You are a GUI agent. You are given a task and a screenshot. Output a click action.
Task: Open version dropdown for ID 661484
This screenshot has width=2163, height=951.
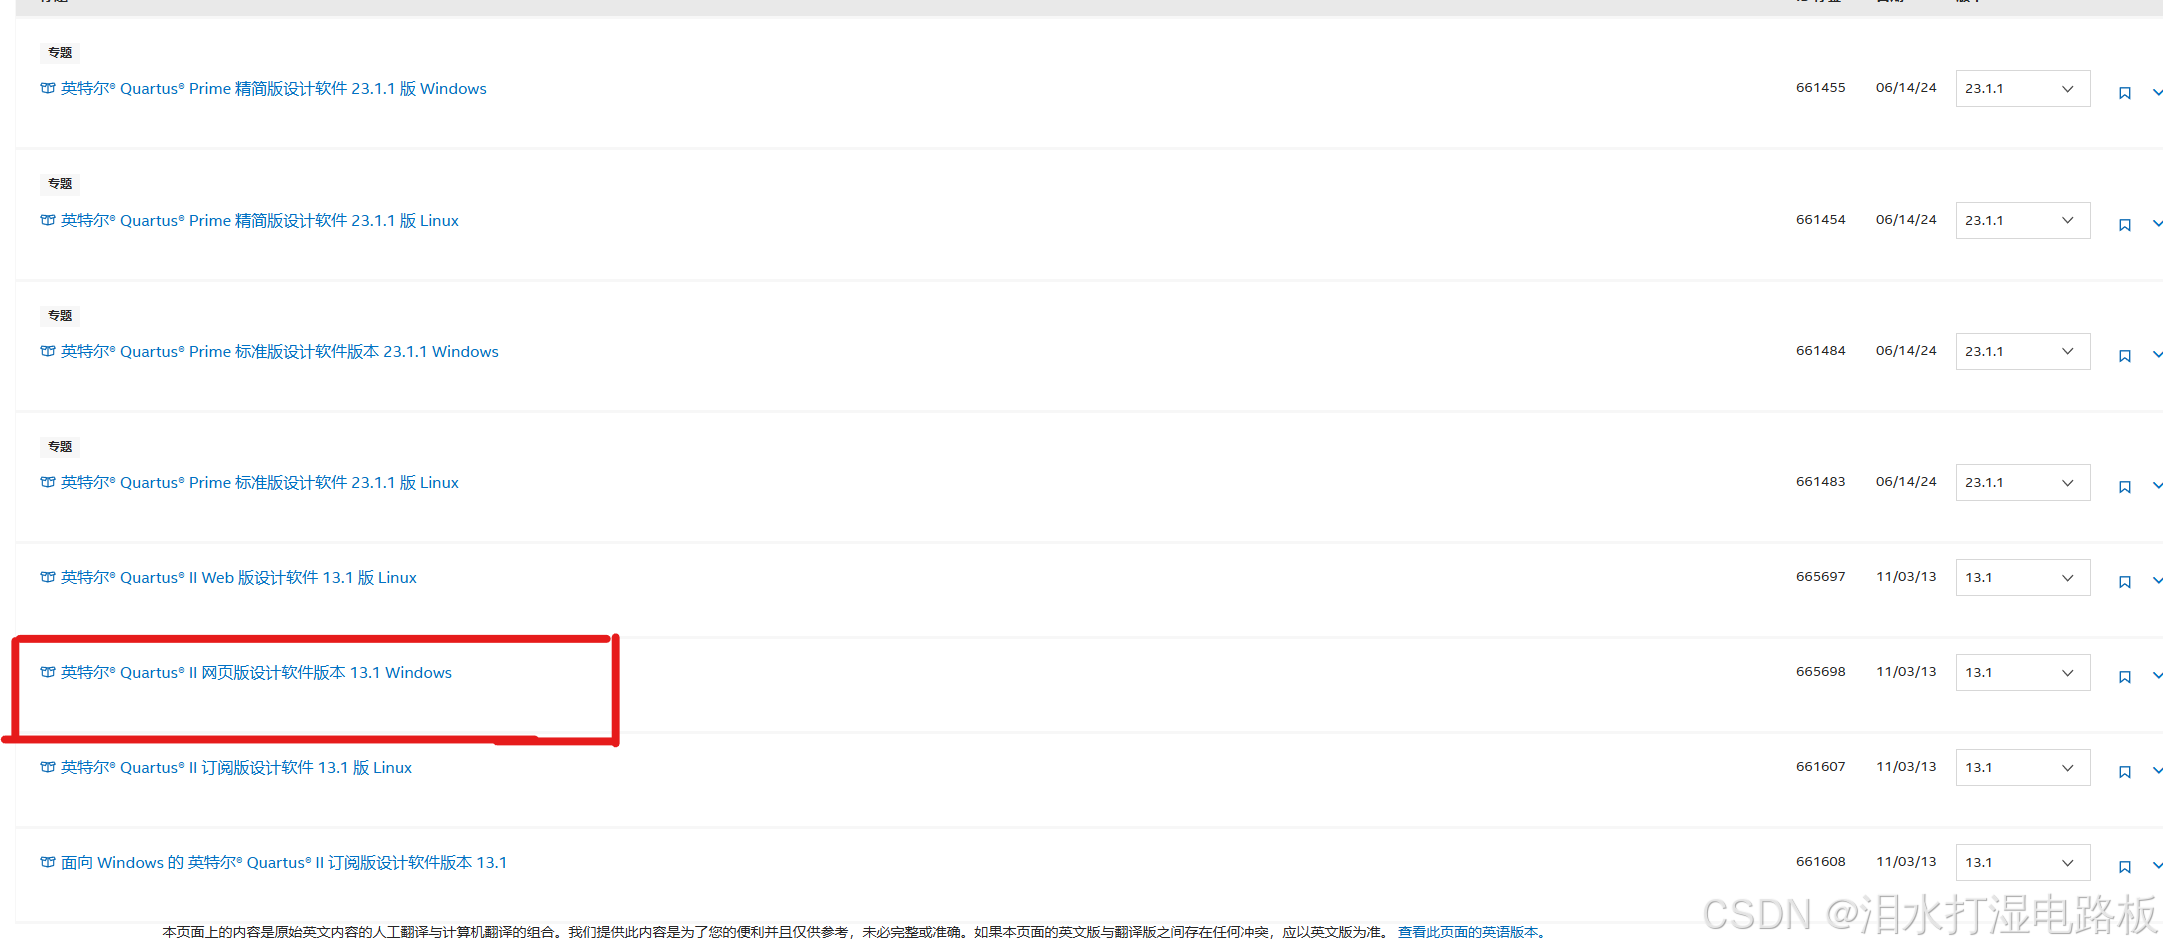[2022, 352]
